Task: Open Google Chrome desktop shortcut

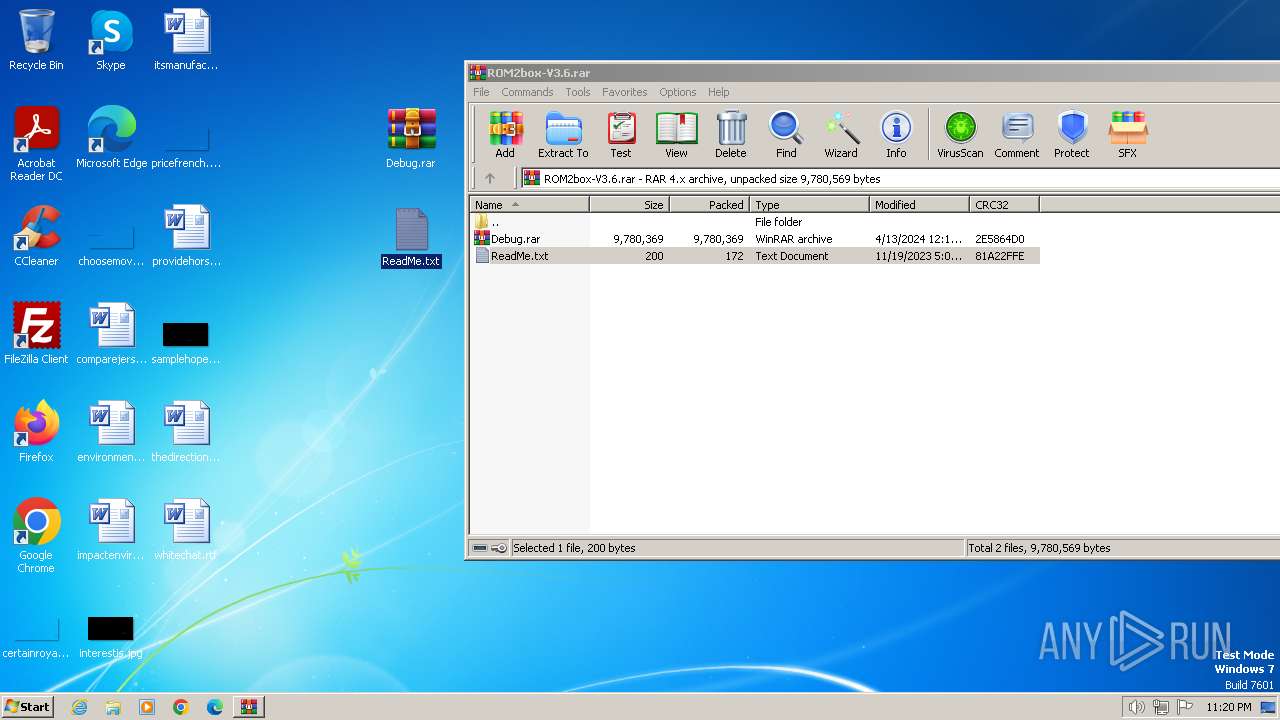Action: [36, 536]
